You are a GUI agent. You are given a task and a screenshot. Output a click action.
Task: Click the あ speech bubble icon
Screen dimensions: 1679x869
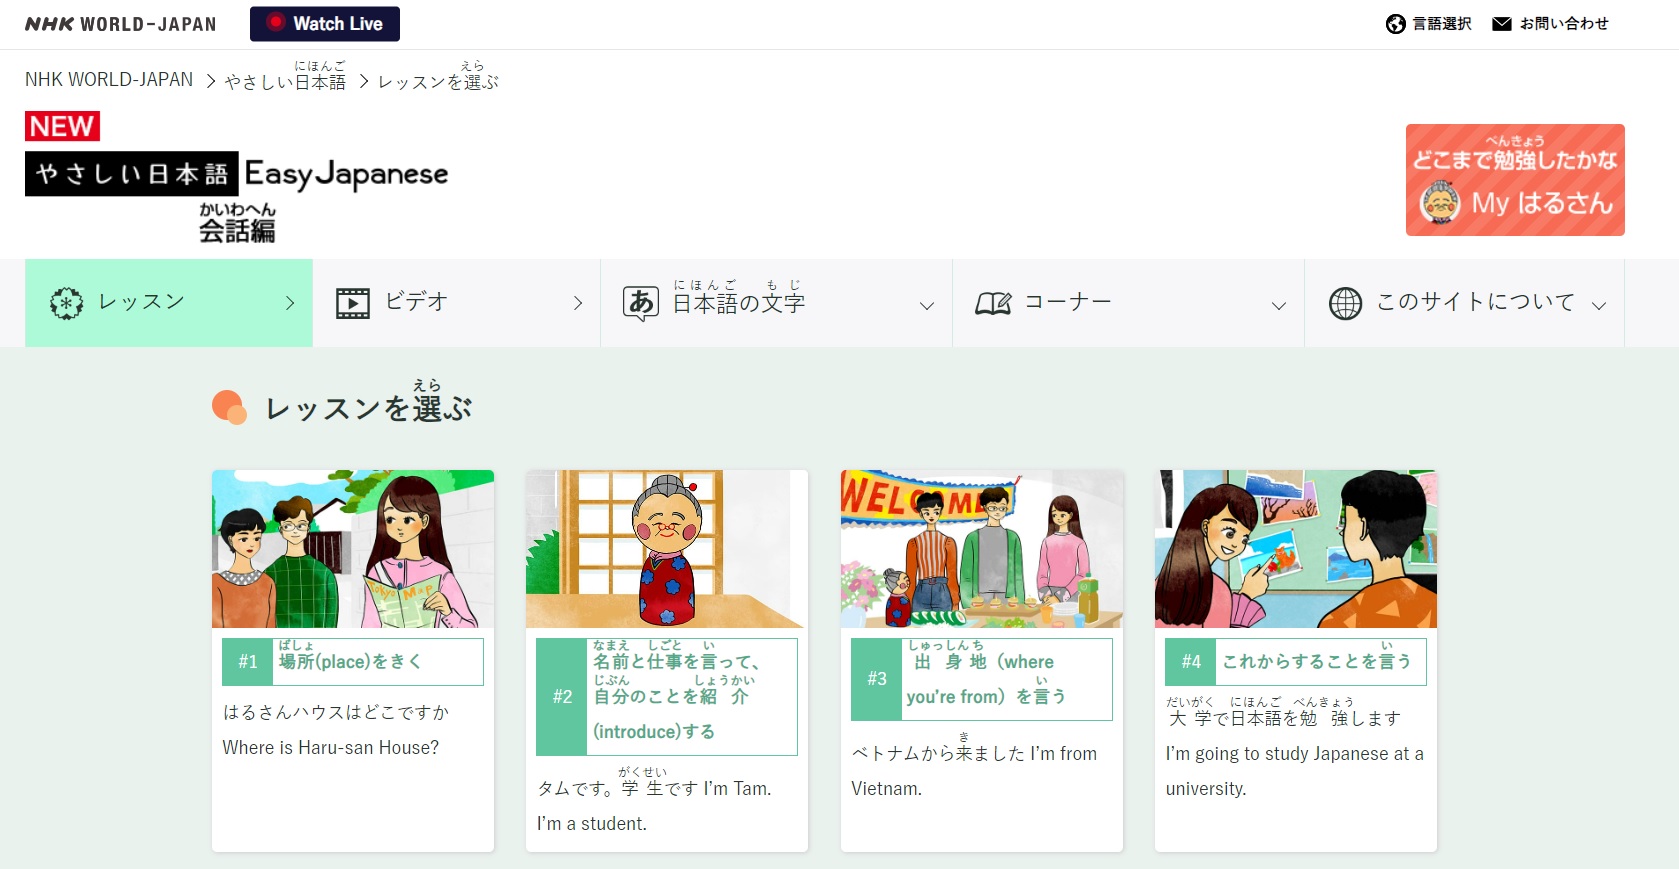pos(641,303)
